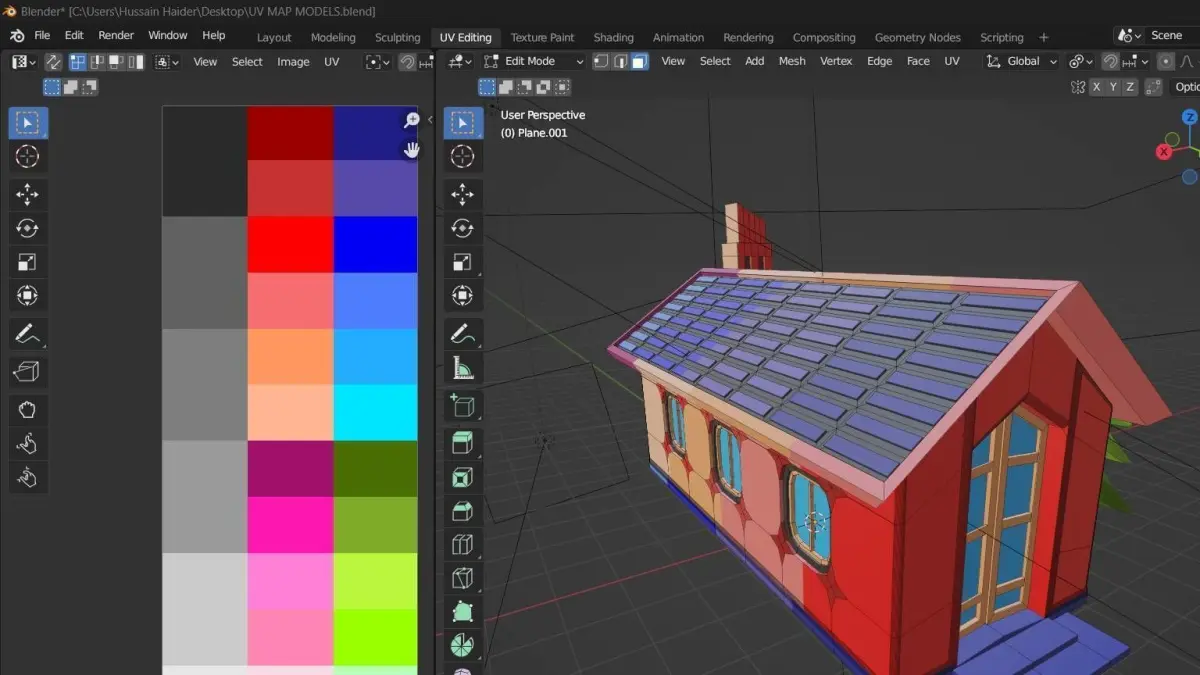Select the Knife tool

pos(462,579)
